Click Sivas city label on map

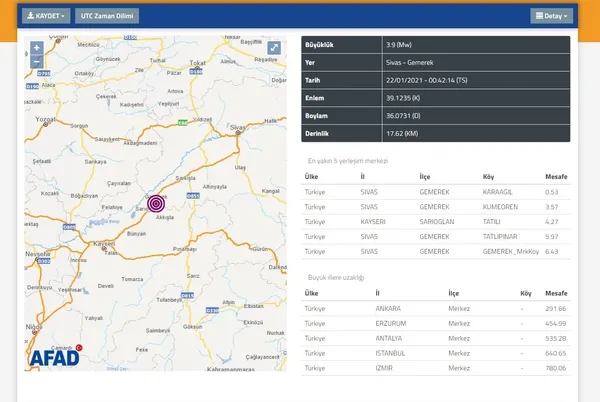pos(236,129)
